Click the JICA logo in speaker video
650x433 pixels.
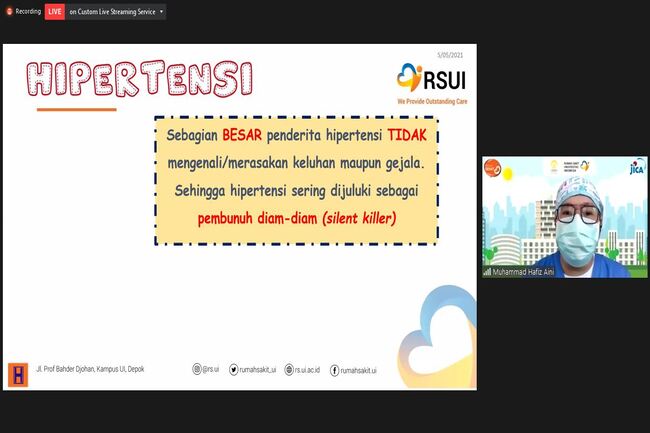[636, 168]
